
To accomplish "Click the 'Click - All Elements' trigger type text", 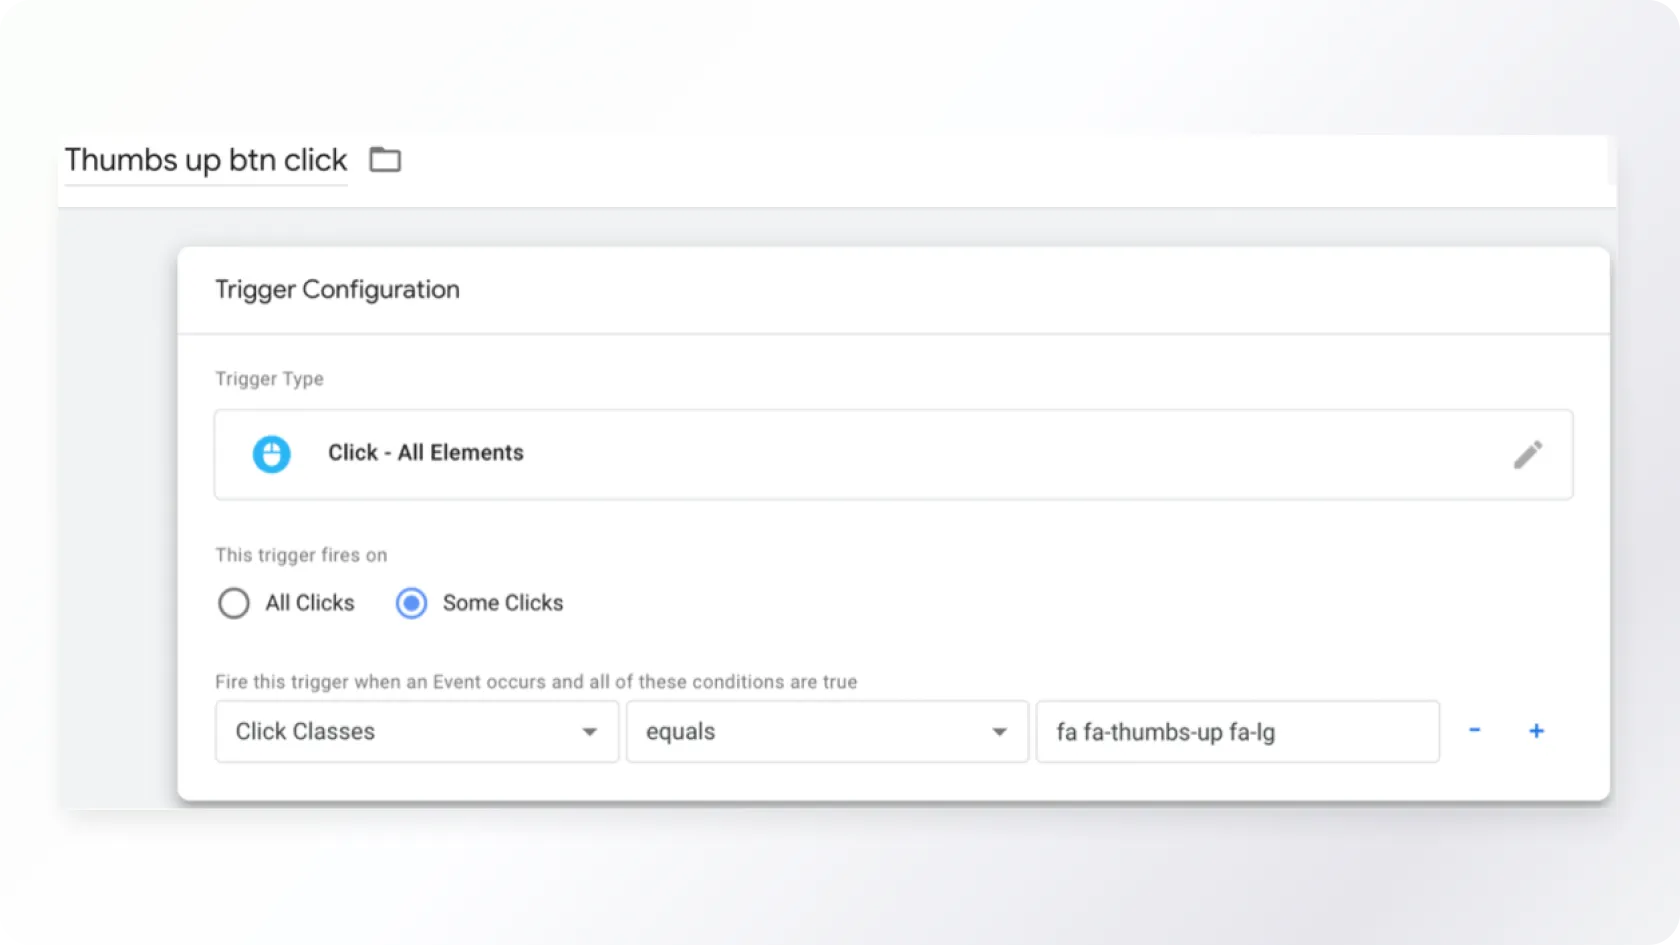I will click(x=426, y=453).
